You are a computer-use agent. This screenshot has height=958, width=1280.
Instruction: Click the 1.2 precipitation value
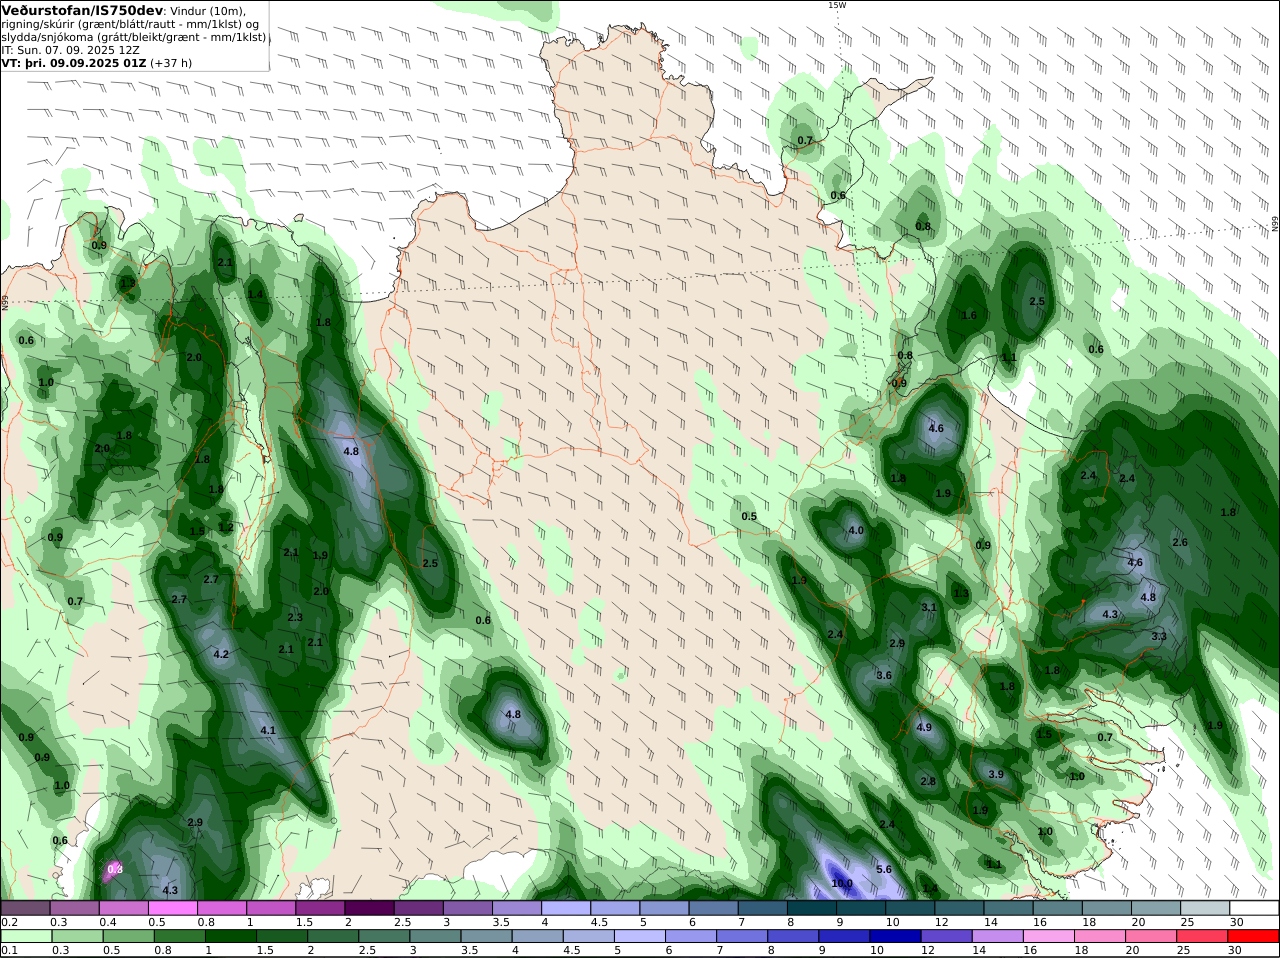226,527
